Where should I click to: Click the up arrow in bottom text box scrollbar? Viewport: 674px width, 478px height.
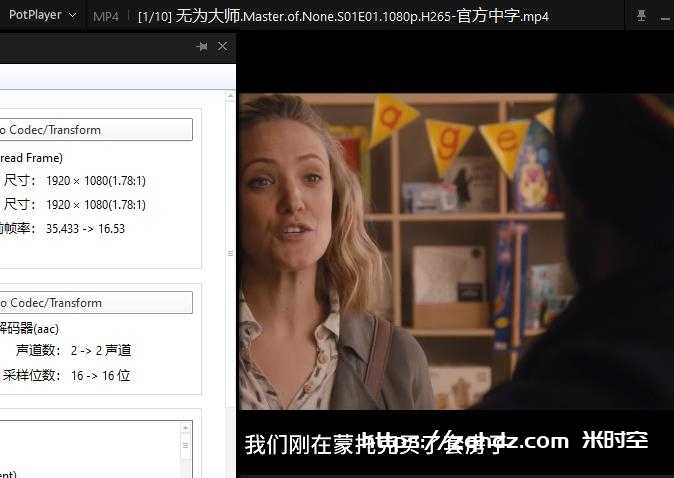click(186, 428)
